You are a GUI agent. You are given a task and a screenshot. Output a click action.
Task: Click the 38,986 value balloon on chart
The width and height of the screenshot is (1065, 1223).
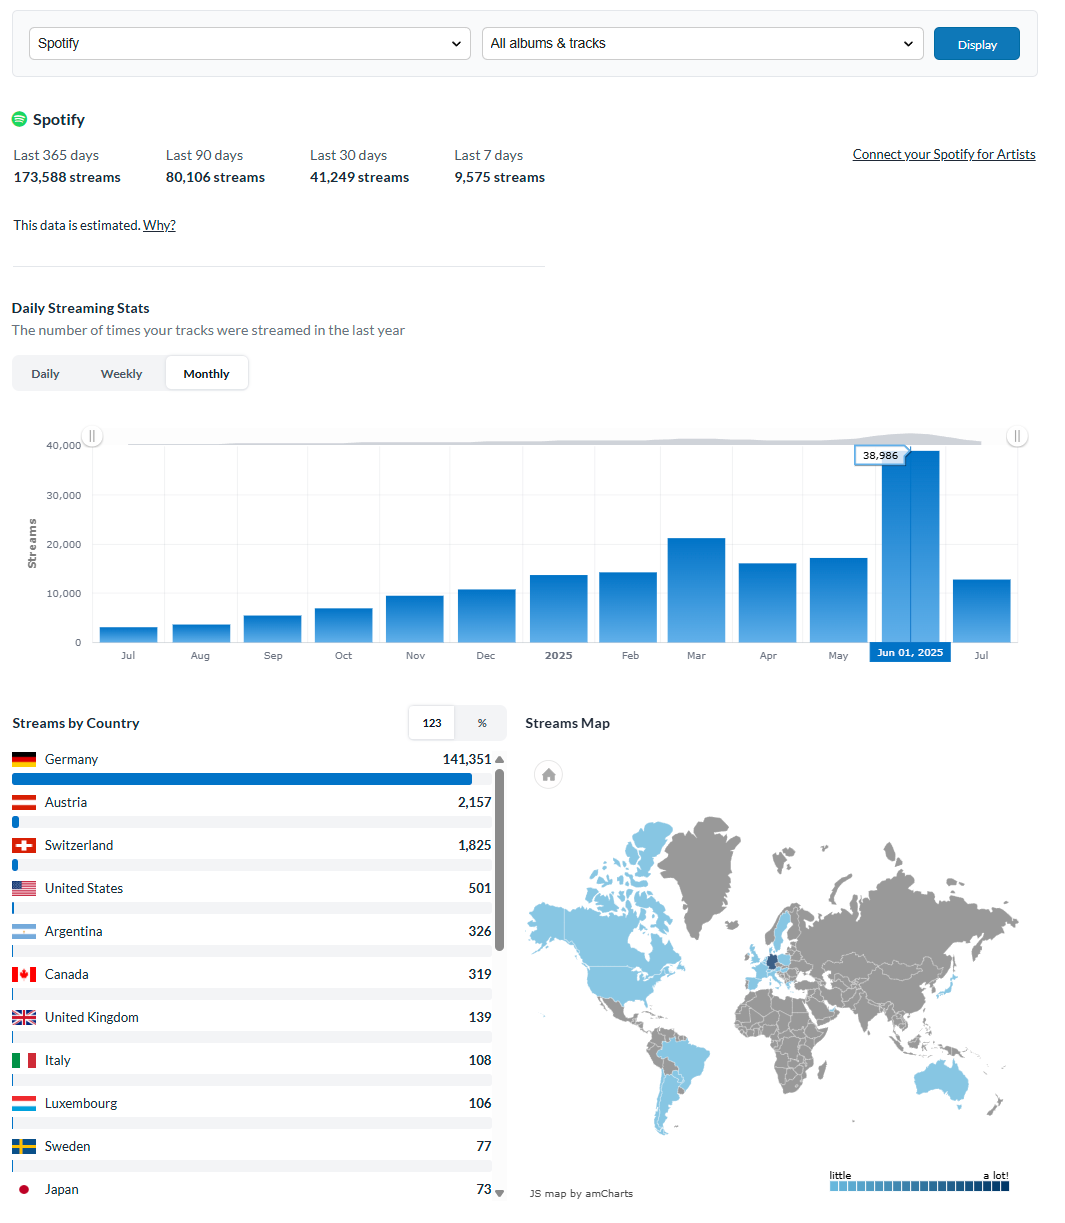pos(881,455)
